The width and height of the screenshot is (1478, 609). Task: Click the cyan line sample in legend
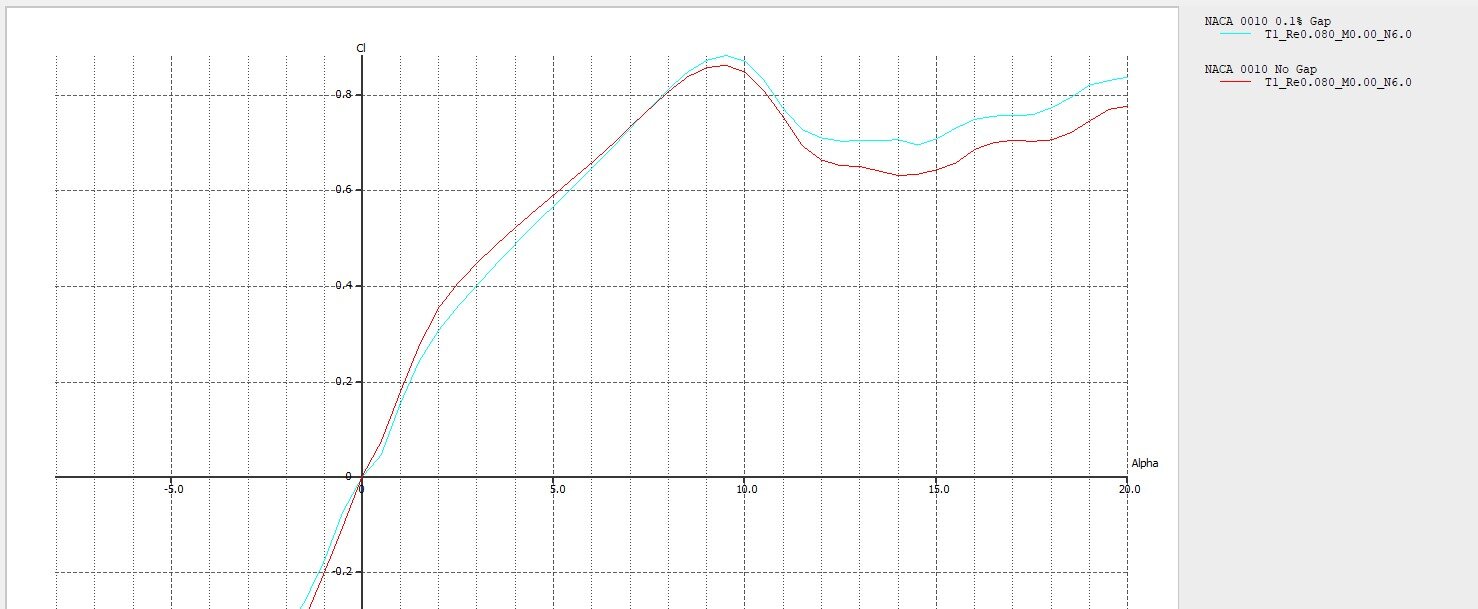(1236, 34)
